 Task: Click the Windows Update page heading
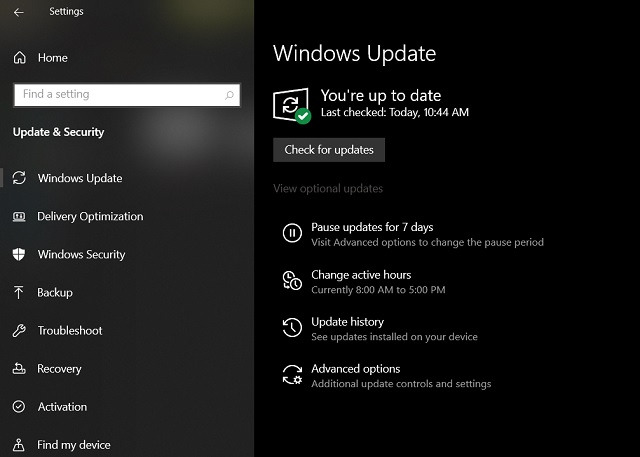(x=355, y=53)
